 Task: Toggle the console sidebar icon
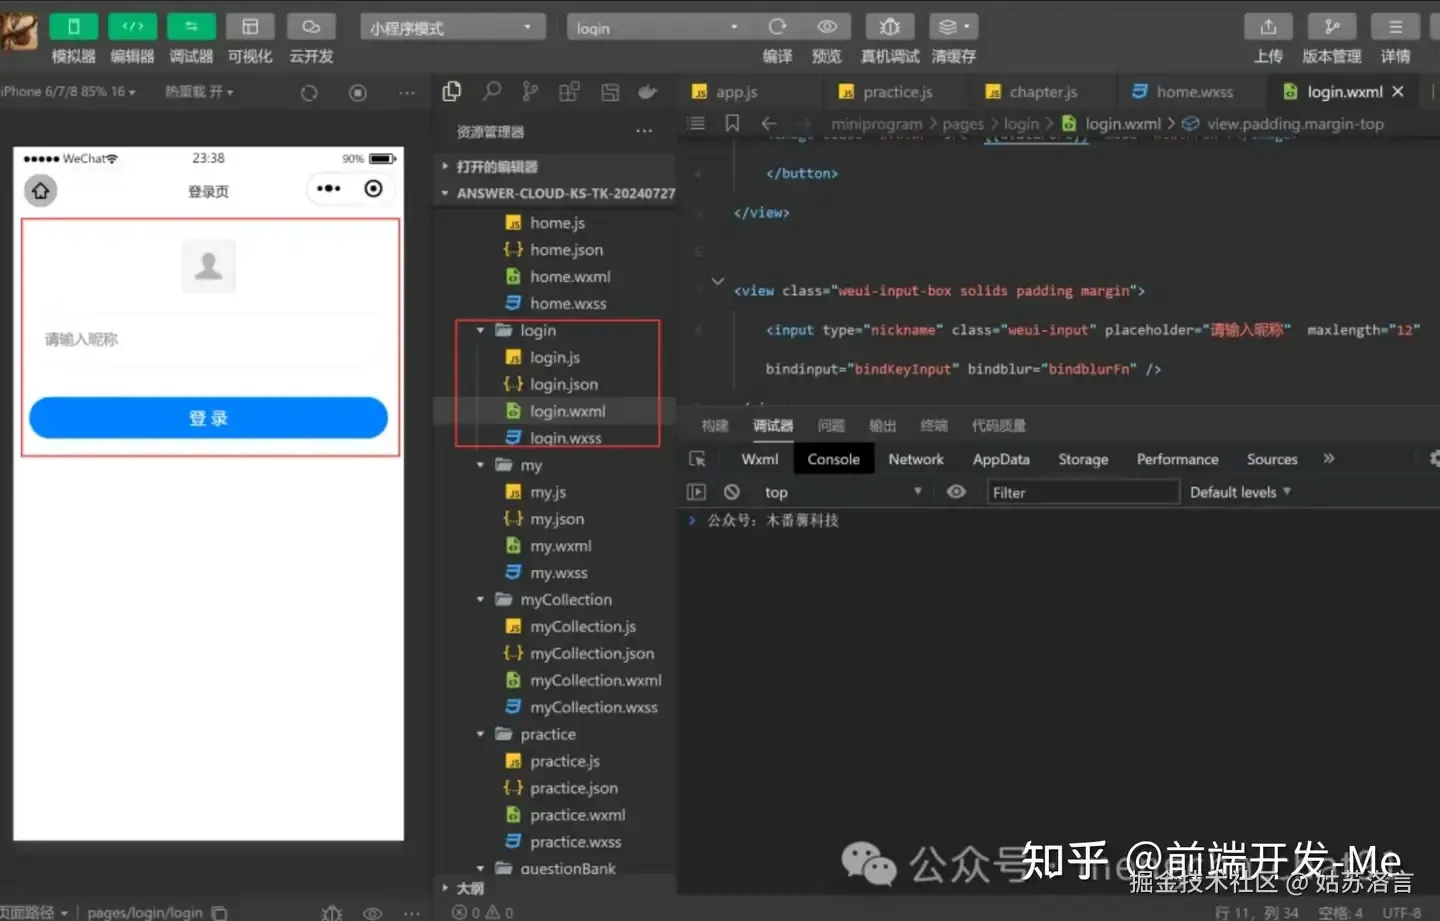tap(696, 492)
